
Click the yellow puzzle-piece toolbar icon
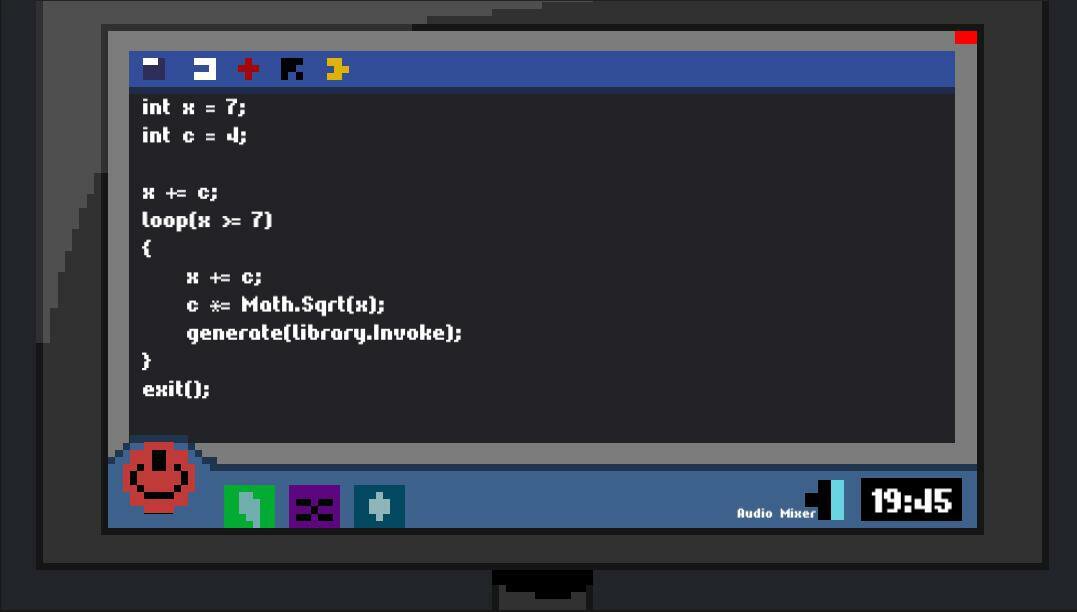[337, 69]
